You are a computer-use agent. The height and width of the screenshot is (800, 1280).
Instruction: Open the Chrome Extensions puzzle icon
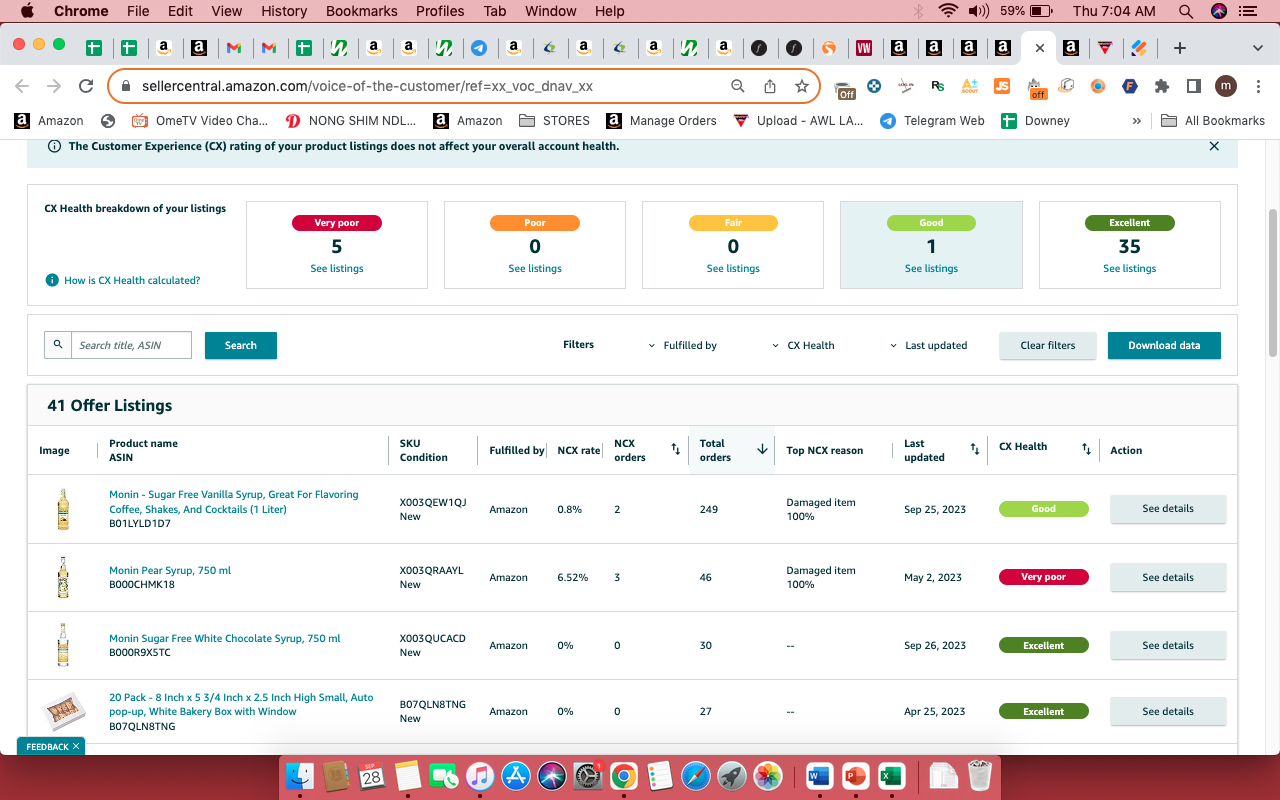tap(1162, 86)
